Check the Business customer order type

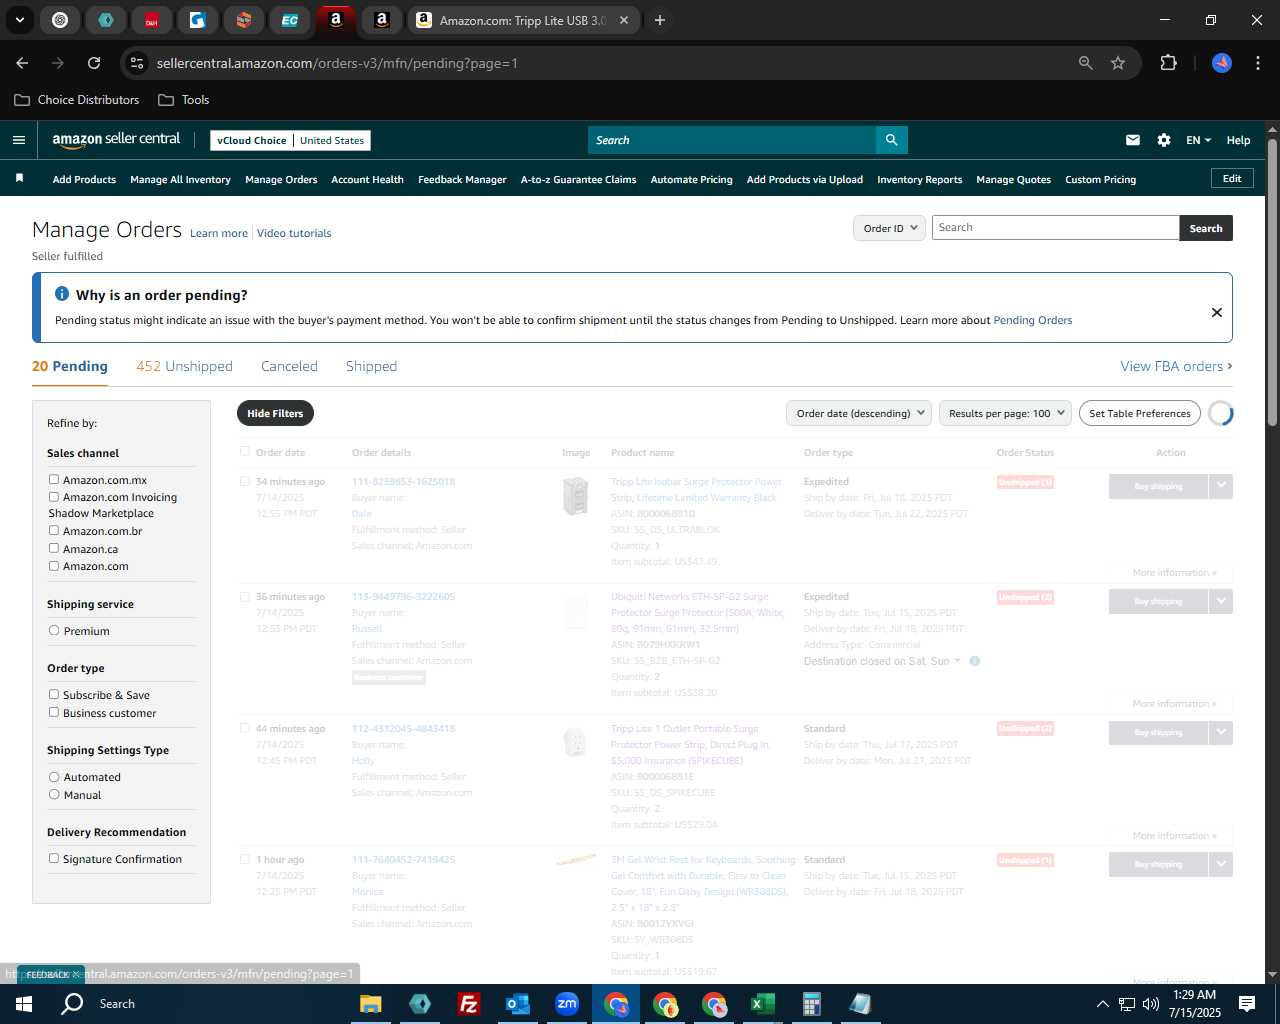point(54,713)
